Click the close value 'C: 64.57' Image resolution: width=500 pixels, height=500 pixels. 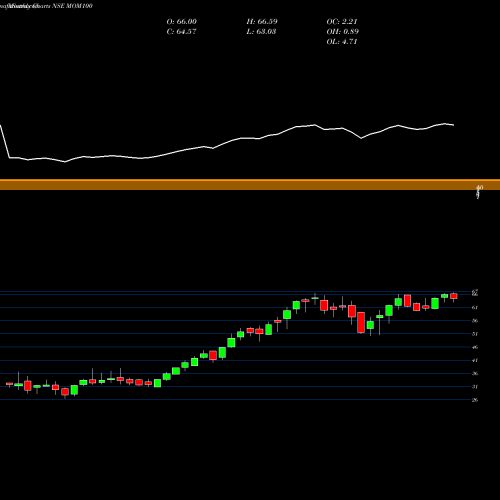181,32
